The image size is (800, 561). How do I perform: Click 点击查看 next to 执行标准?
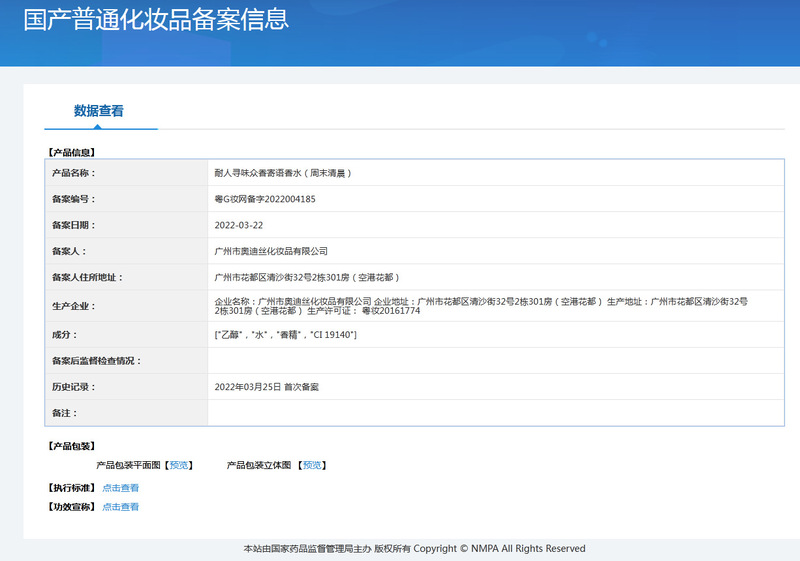120,488
